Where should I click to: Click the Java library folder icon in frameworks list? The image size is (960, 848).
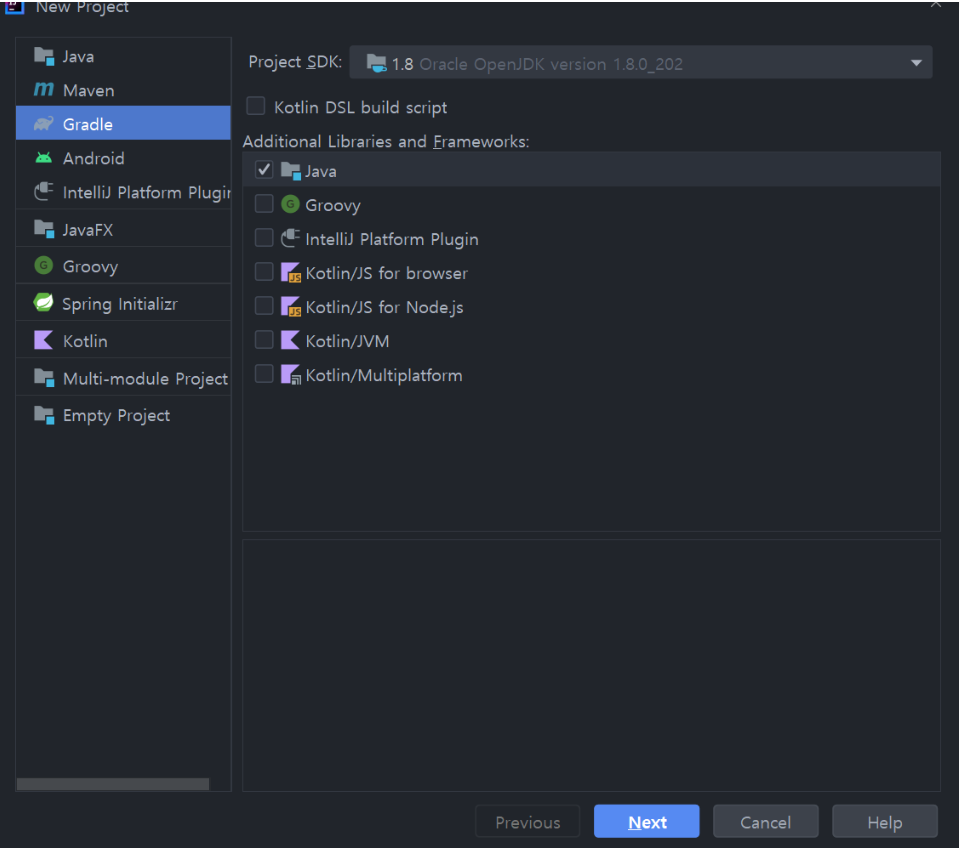[x=291, y=171]
